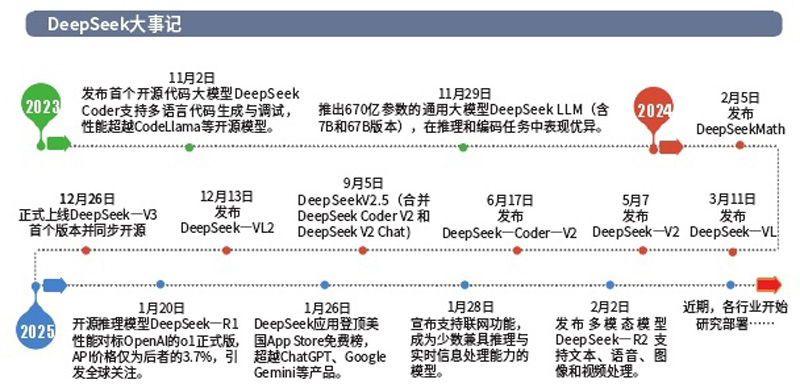This screenshot has width=800, height=392.
Task: Select the blue dot above 1月20日
Action: (x=161, y=284)
